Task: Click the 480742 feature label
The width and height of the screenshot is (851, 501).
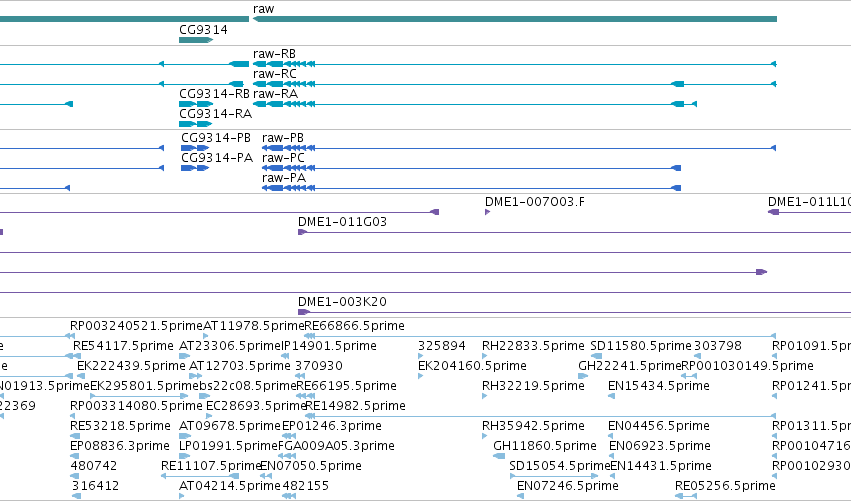Action: [94, 466]
